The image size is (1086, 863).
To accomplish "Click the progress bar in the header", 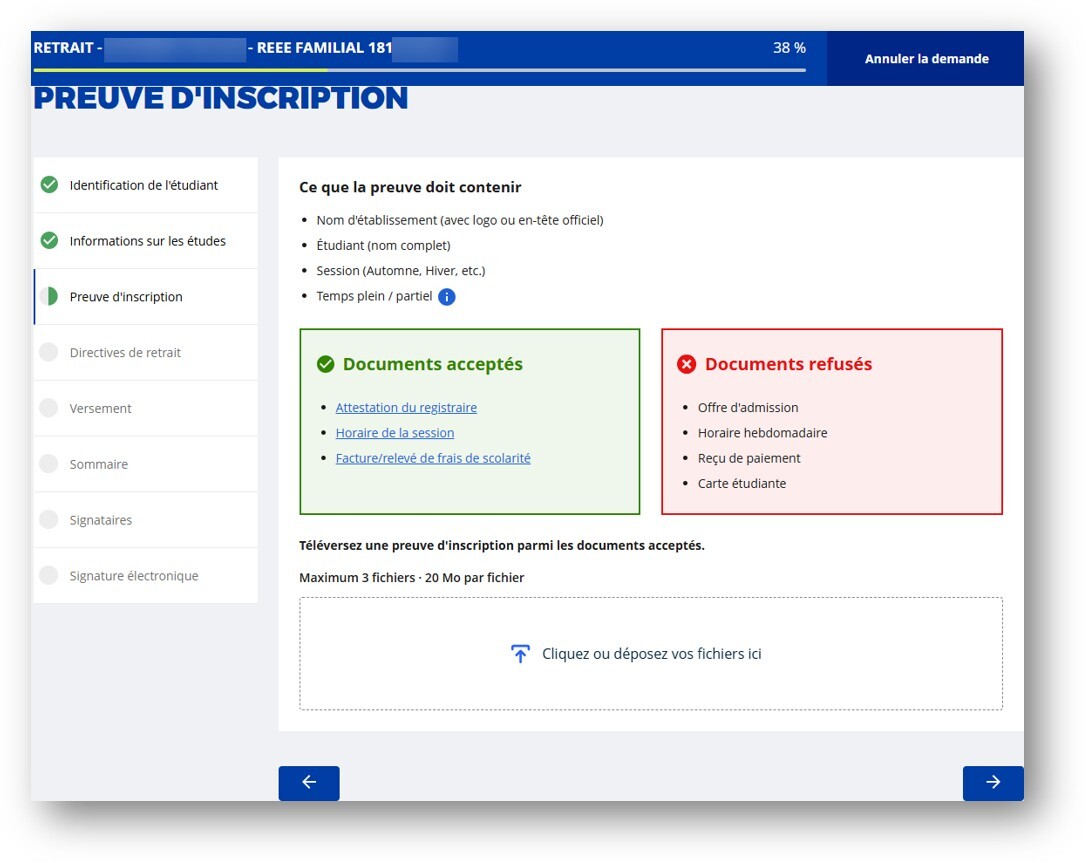I will point(420,70).
